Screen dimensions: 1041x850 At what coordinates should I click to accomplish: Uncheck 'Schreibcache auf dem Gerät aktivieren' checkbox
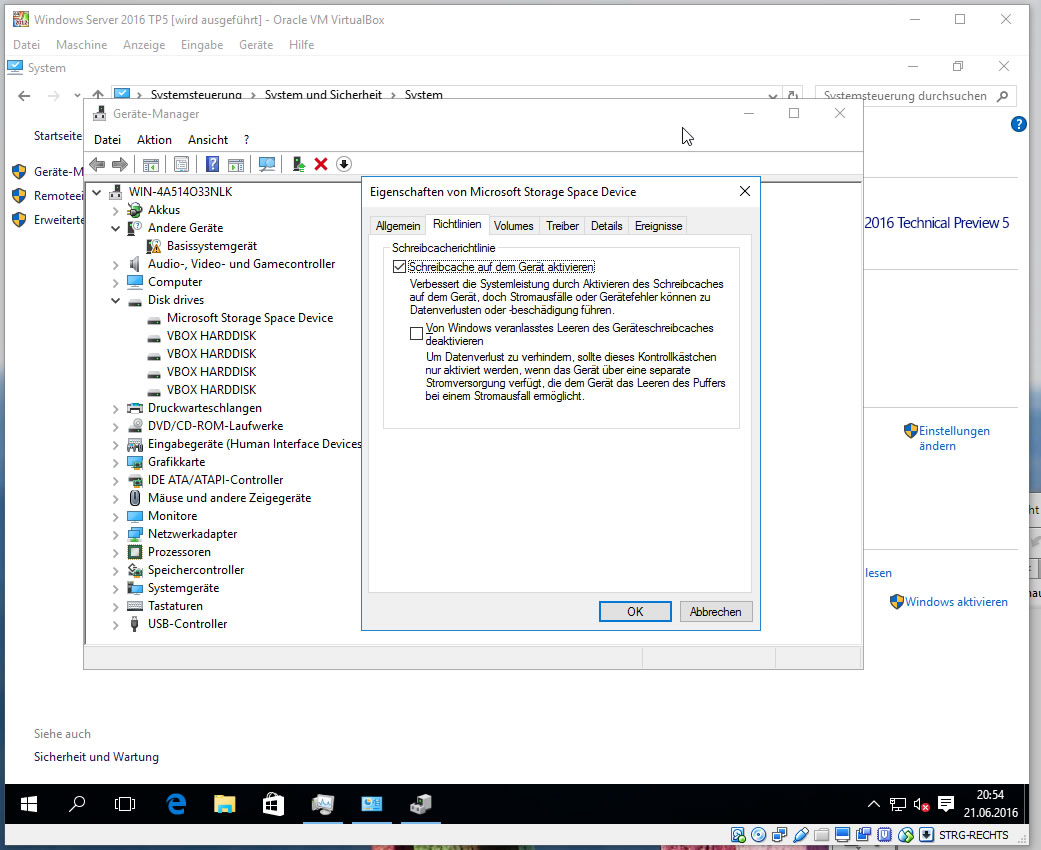tap(399, 267)
